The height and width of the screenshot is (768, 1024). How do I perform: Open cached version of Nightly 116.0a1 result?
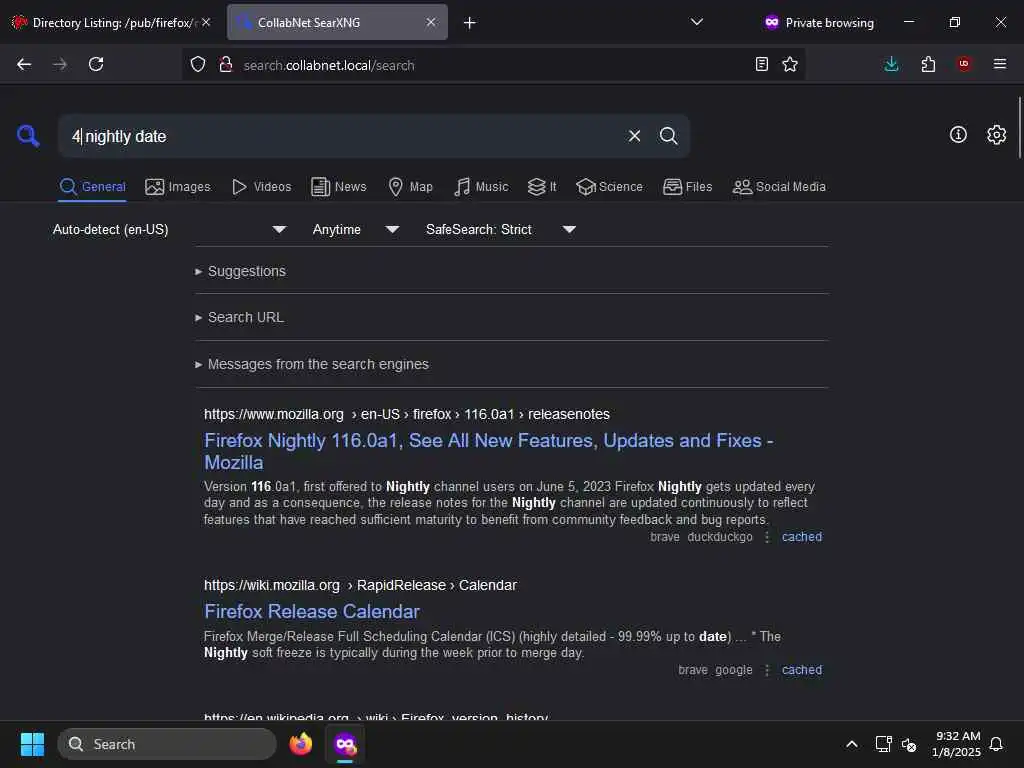pos(802,537)
